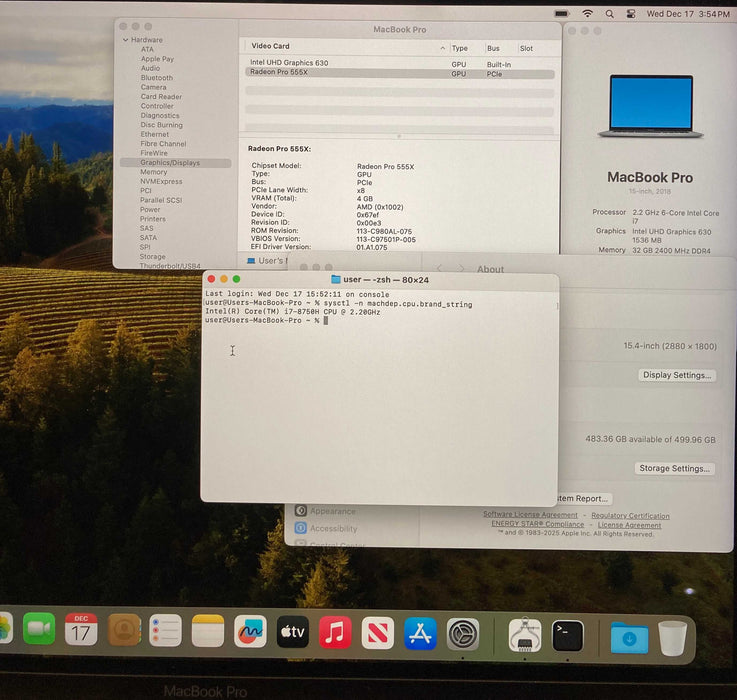Launch Freeform app from Dock
The width and height of the screenshot is (737, 700).
point(250,631)
